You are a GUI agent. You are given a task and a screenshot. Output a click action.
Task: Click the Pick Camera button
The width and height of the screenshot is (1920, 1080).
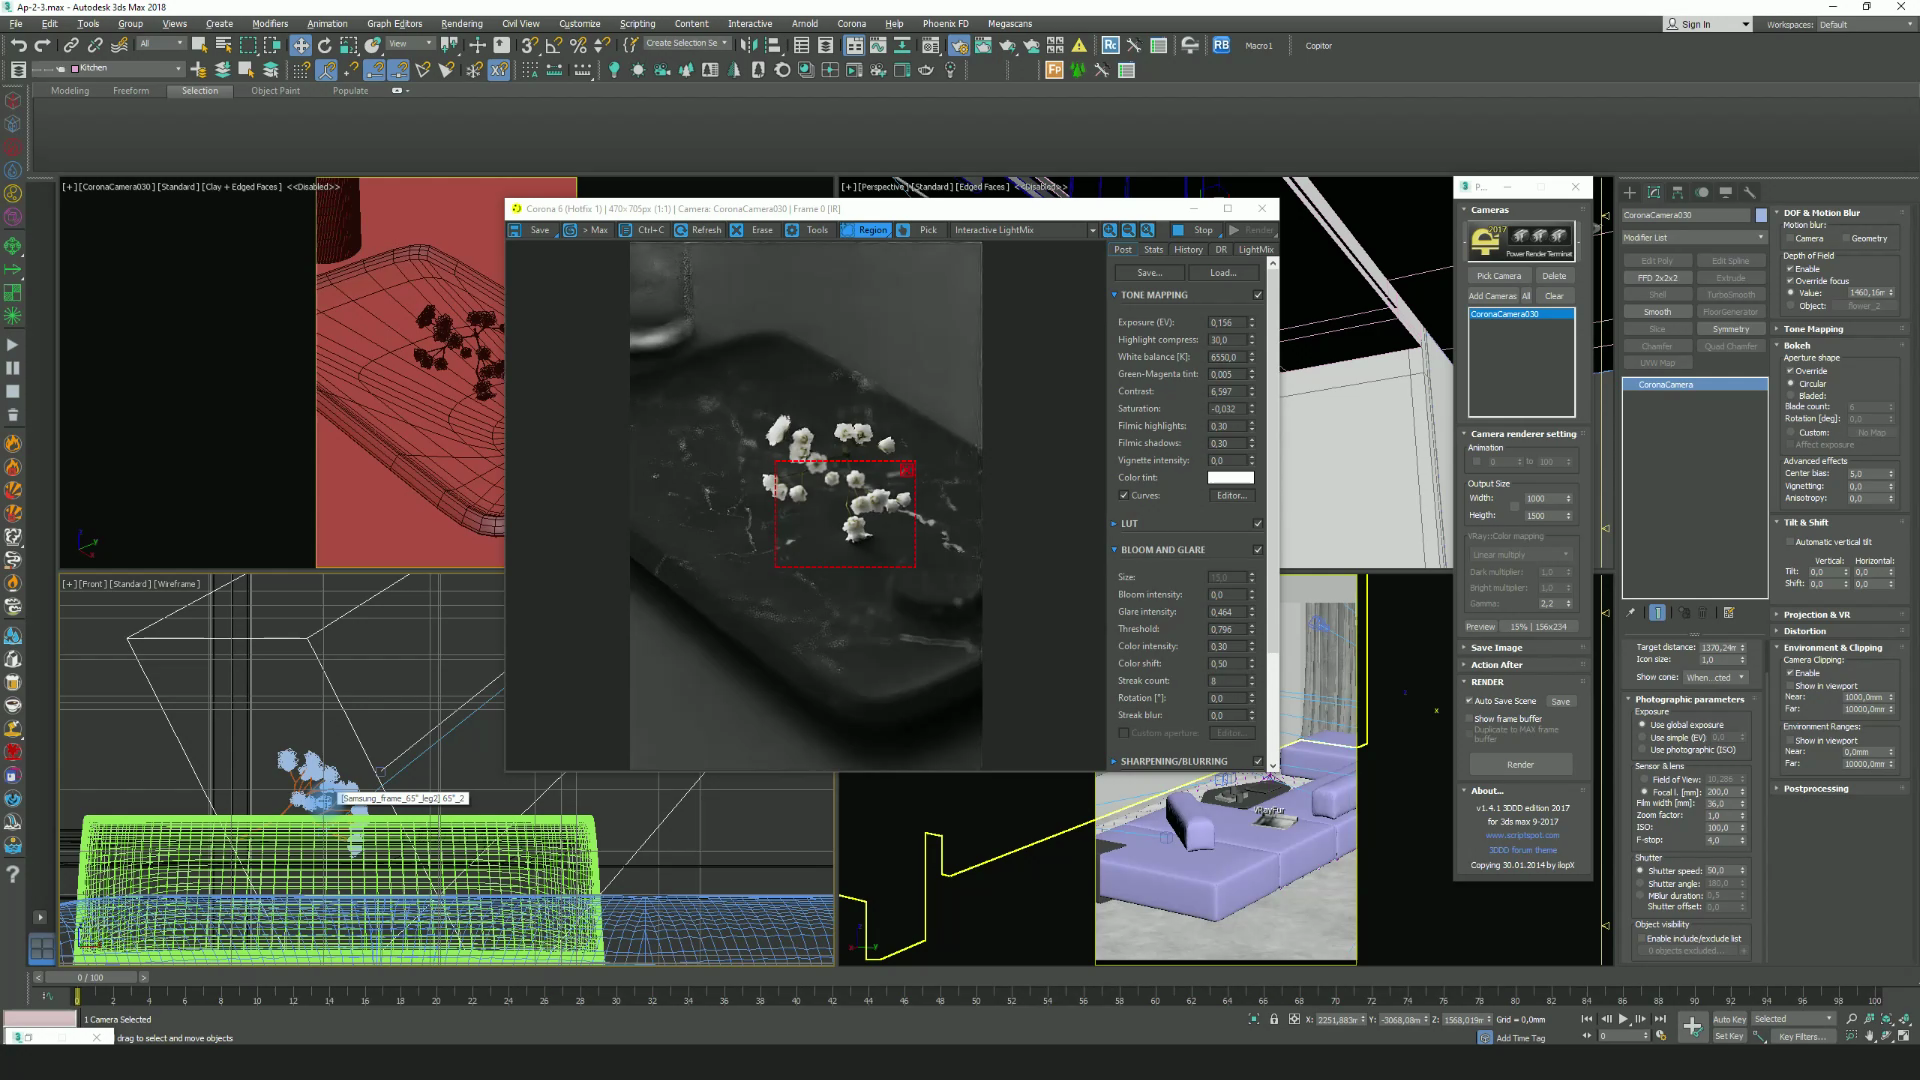click(x=1499, y=276)
